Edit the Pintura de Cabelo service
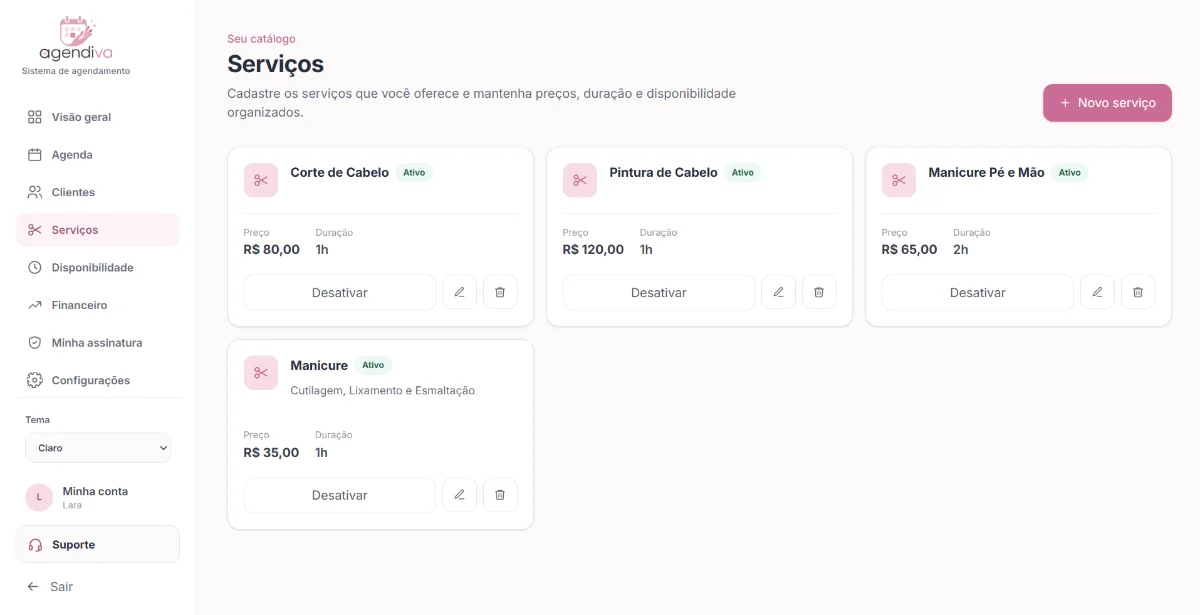Viewport: 1200px width, 615px height. (778, 292)
